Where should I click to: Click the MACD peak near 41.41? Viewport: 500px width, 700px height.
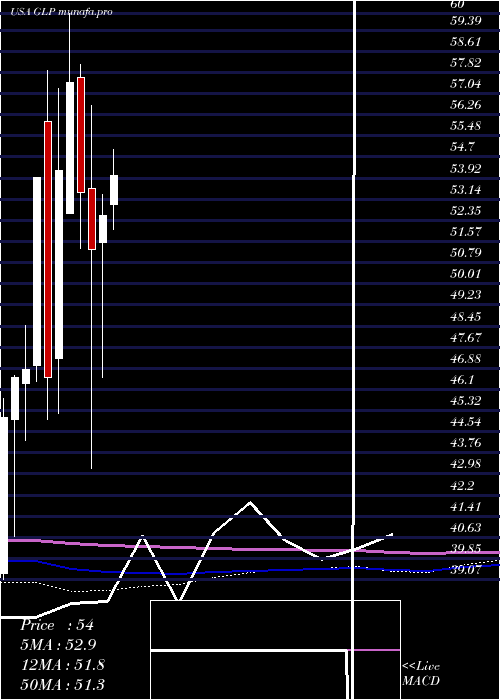pyautogui.click(x=250, y=503)
